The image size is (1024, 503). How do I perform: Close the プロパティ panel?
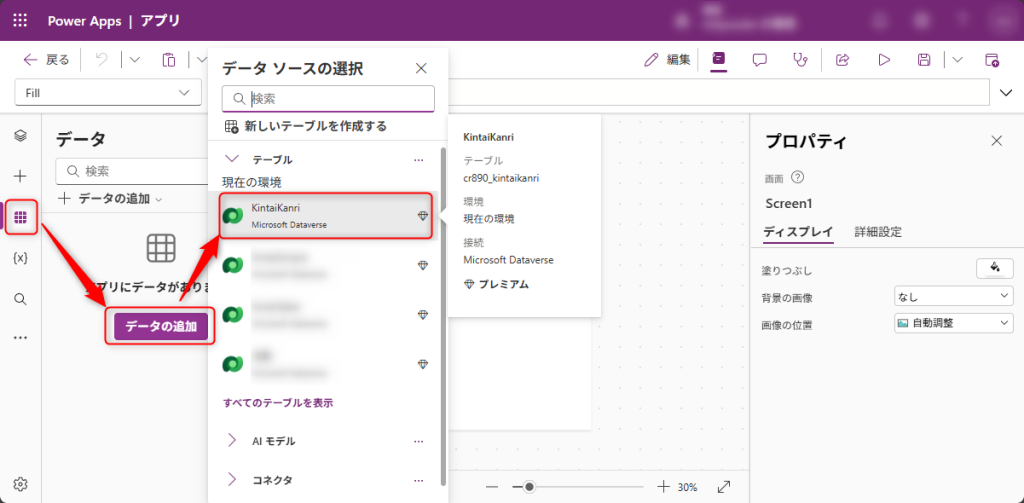[997, 140]
